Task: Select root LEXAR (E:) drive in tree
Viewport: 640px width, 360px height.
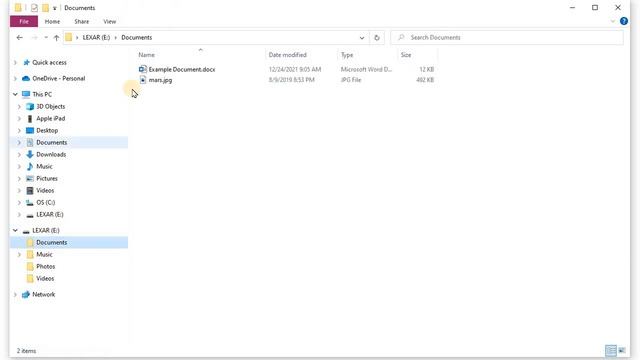Action: tap(46, 231)
